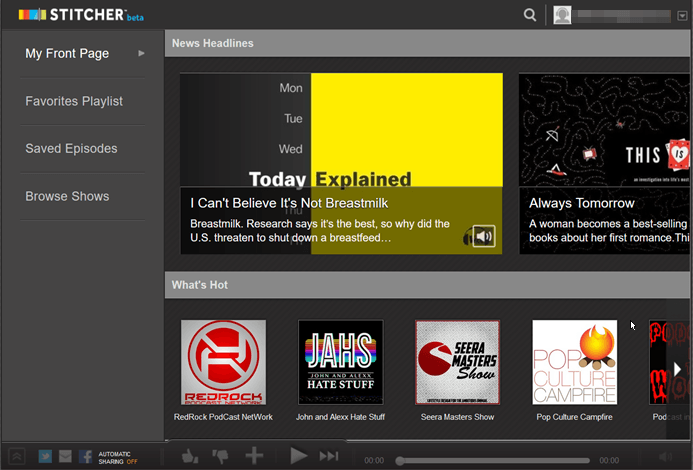Play episode using speaker icon on Today Explained
This screenshot has width=693, height=470.
[484, 237]
